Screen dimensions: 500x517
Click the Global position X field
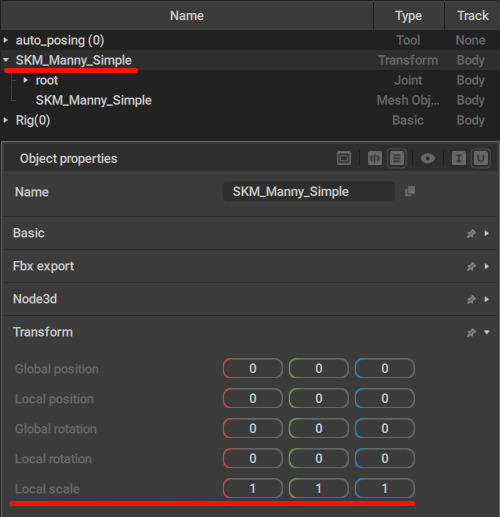253,368
